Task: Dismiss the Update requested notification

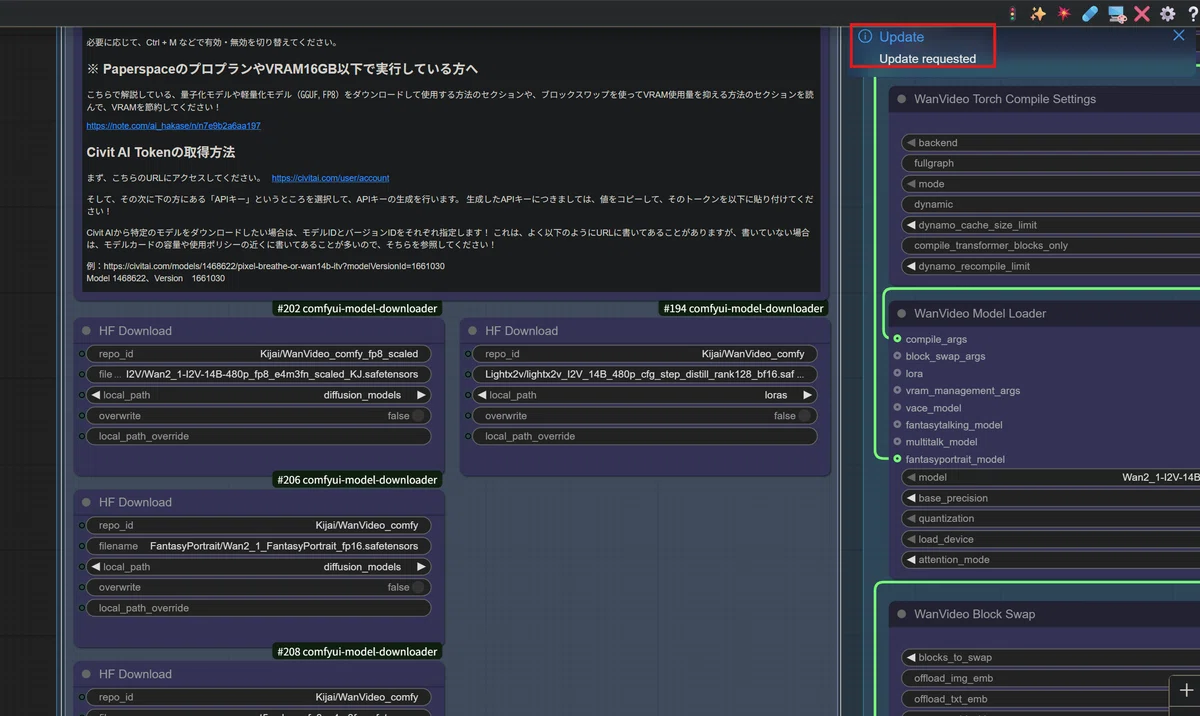Action: (1179, 36)
